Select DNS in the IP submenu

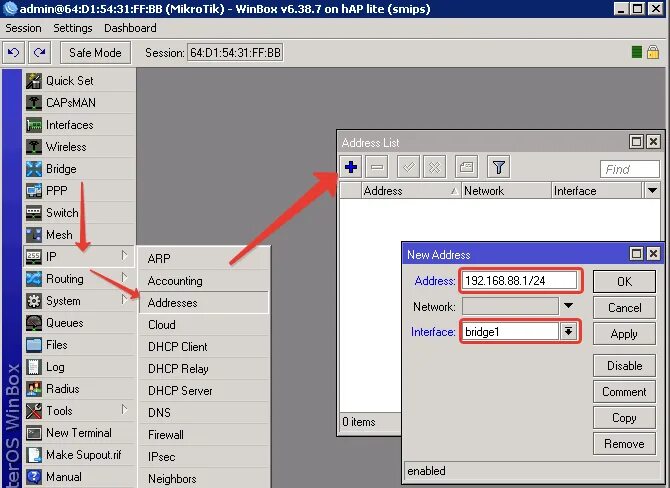click(204, 413)
